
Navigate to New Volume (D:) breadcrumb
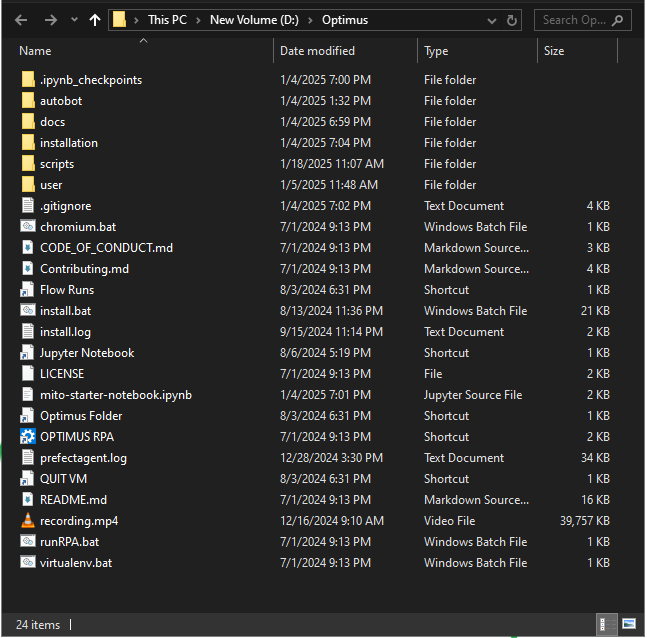tap(254, 20)
